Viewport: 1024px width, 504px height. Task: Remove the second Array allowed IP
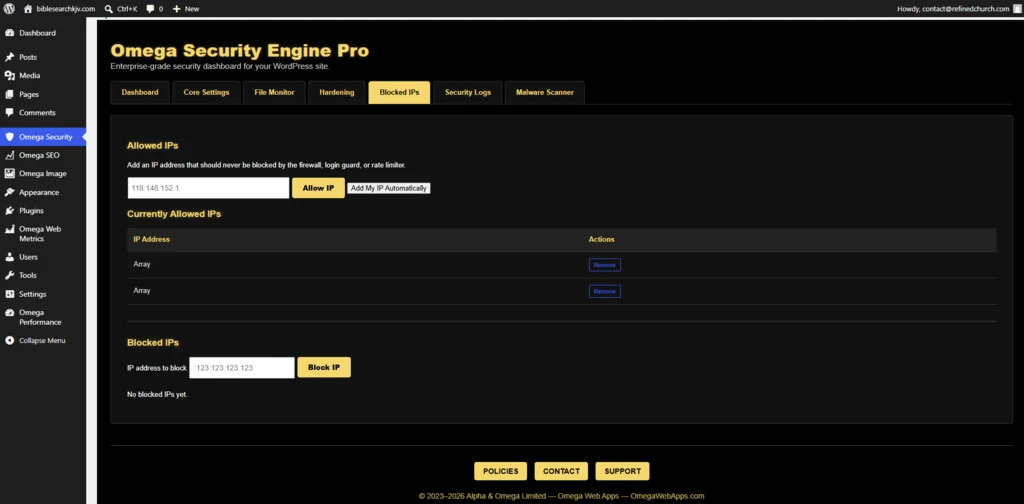605,291
